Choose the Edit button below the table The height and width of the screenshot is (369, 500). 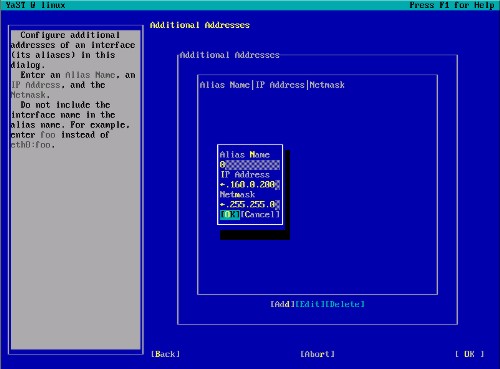(x=310, y=304)
